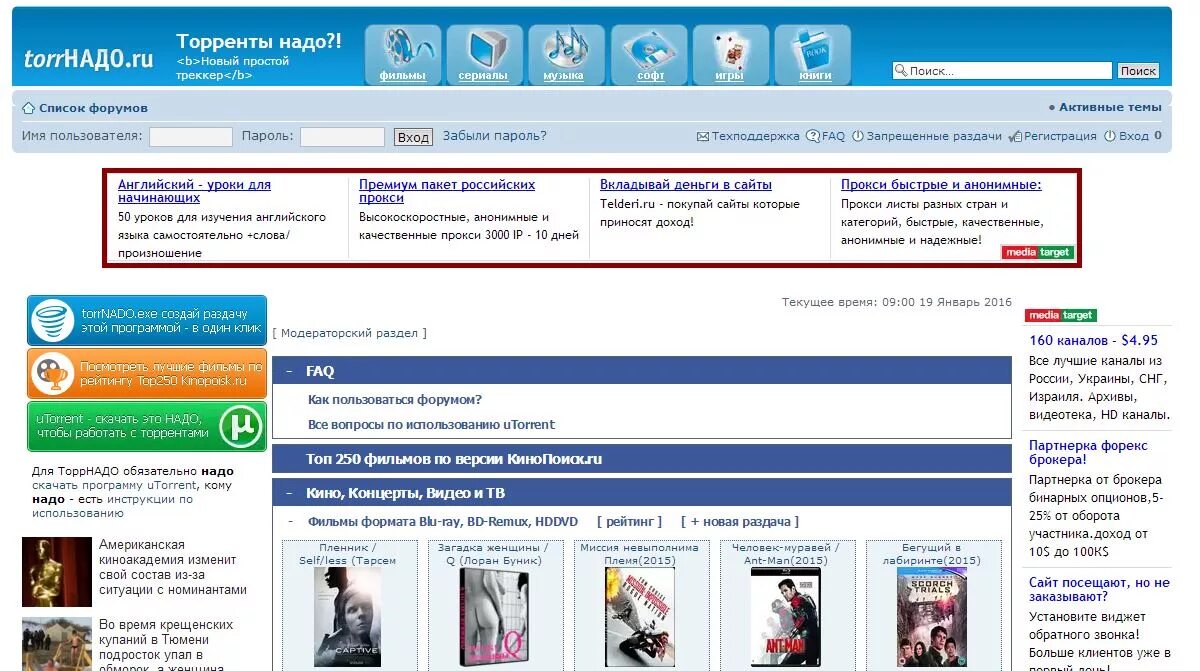Open Американская киноакадемия news headline

pyautogui.click(x=172, y=568)
